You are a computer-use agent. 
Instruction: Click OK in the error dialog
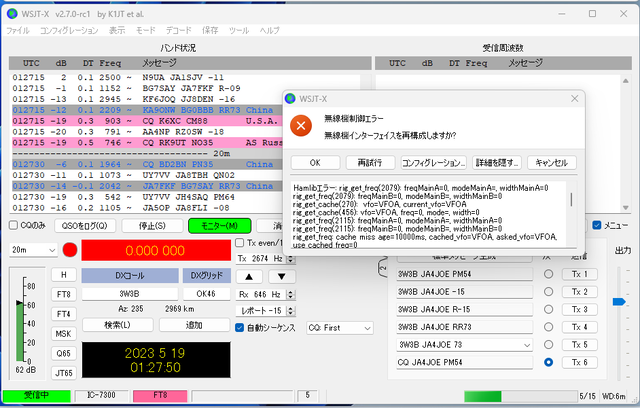tap(315, 163)
